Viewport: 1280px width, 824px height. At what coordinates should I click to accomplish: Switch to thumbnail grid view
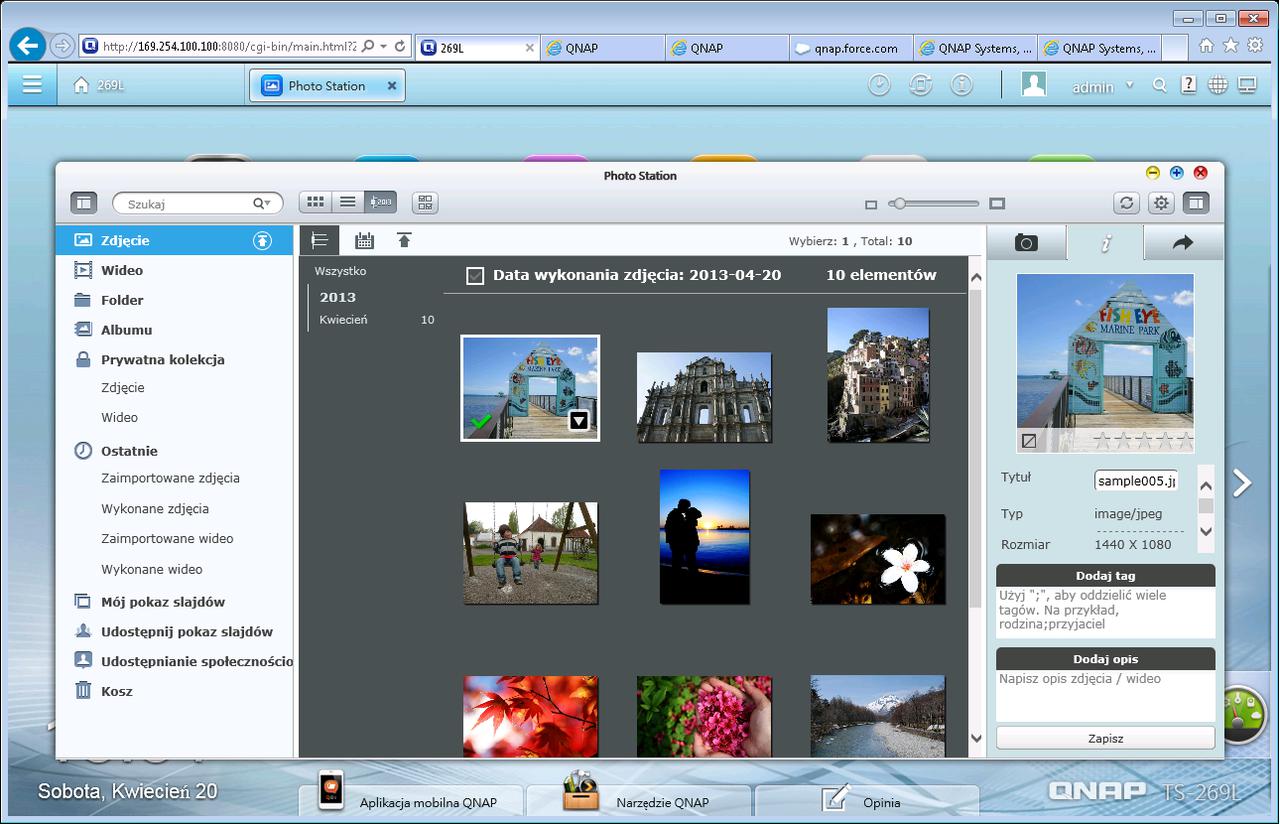click(x=315, y=202)
